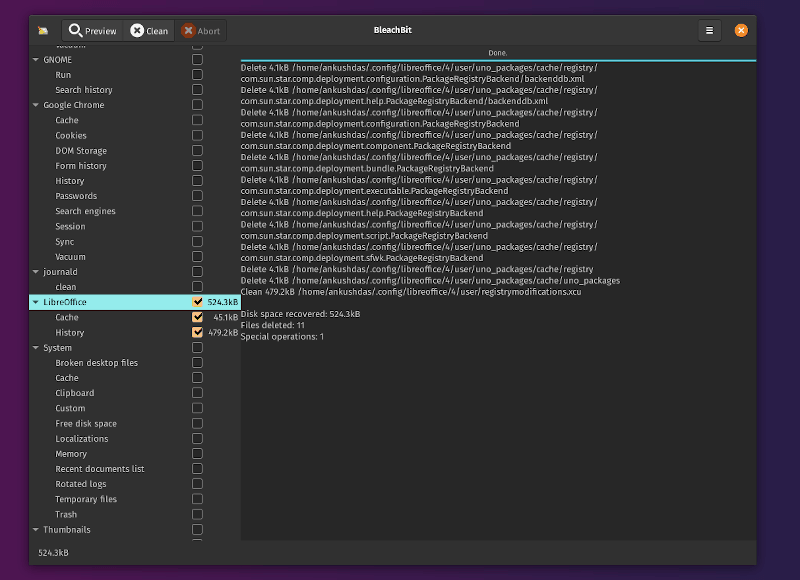This screenshot has width=800, height=580.
Task: Uncheck the LibreOffice Cache checkbox
Action: pos(197,317)
